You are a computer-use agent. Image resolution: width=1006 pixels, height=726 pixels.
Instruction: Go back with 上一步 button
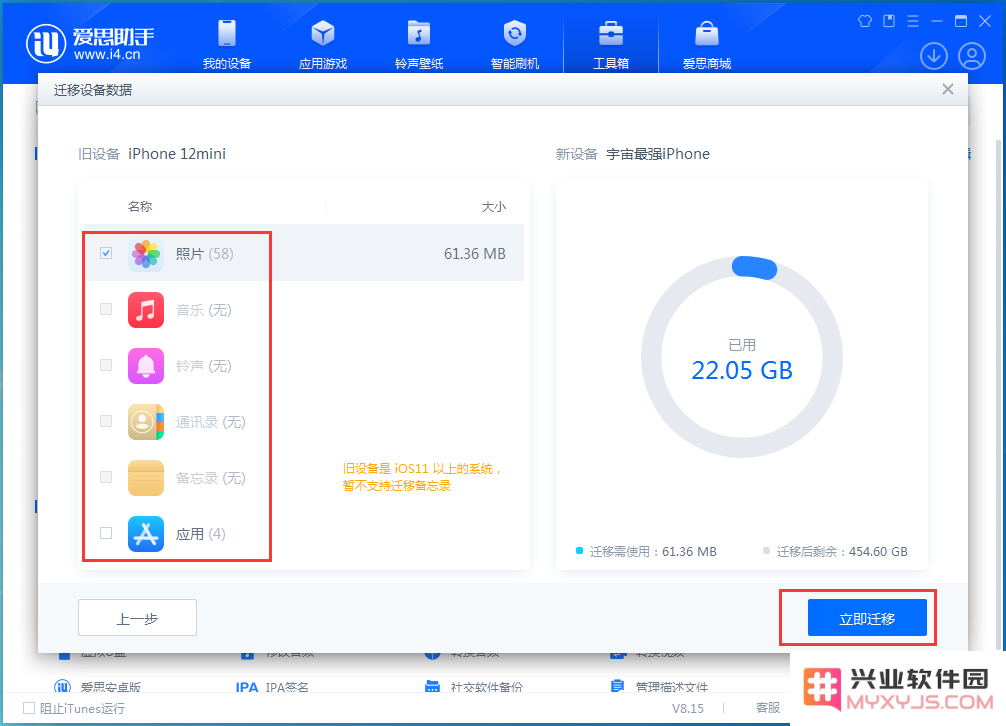[x=137, y=618]
